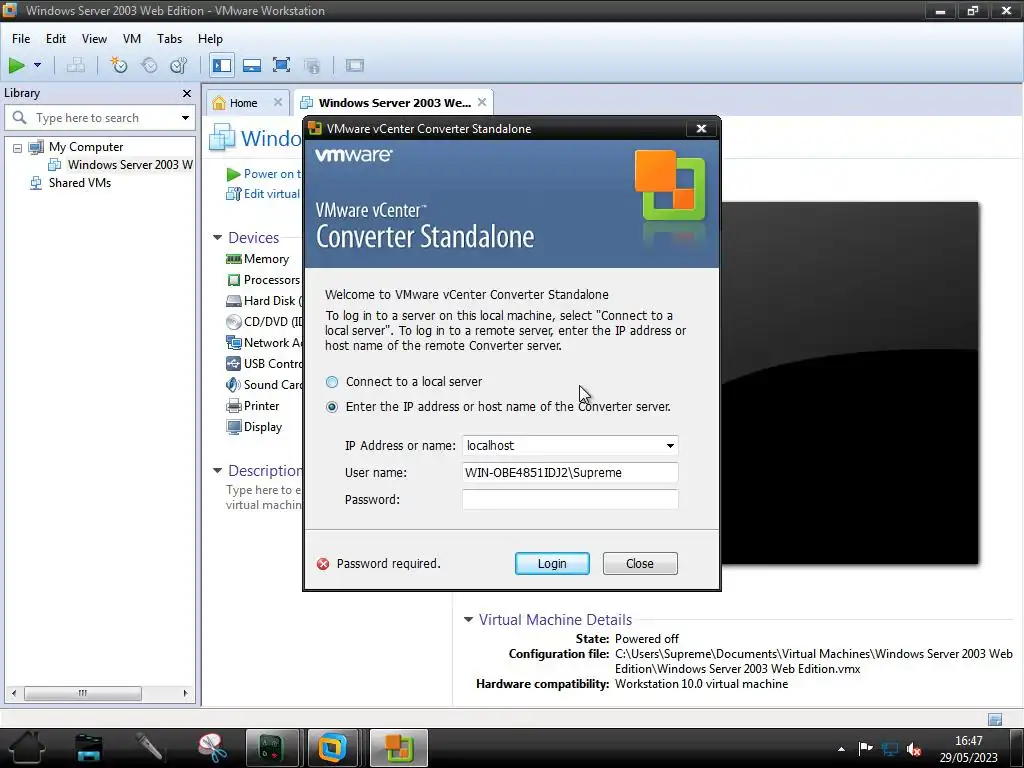This screenshot has width=1024, height=768.
Task: Click the library scrollbar right arrow
Action: [185, 693]
